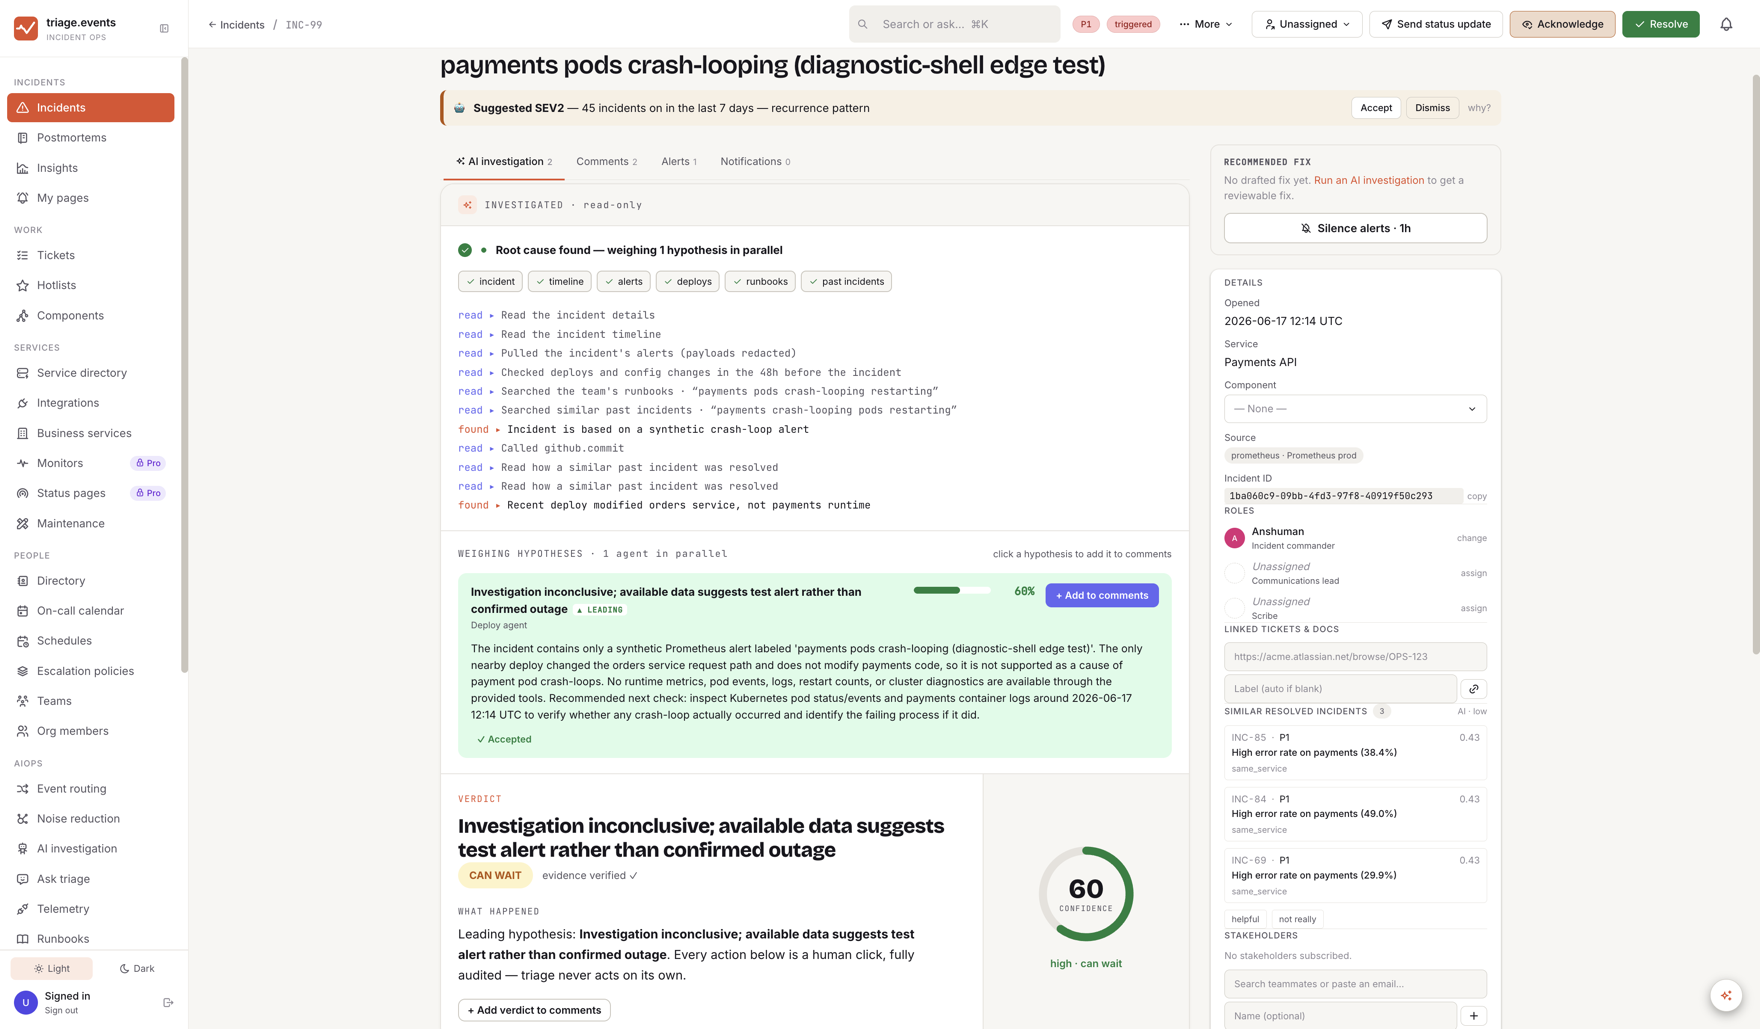Image resolution: width=1760 pixels, height=1029 pixels.
Task: Resolve the incident
Action: pyautogui.click(x=1660, y=24)
